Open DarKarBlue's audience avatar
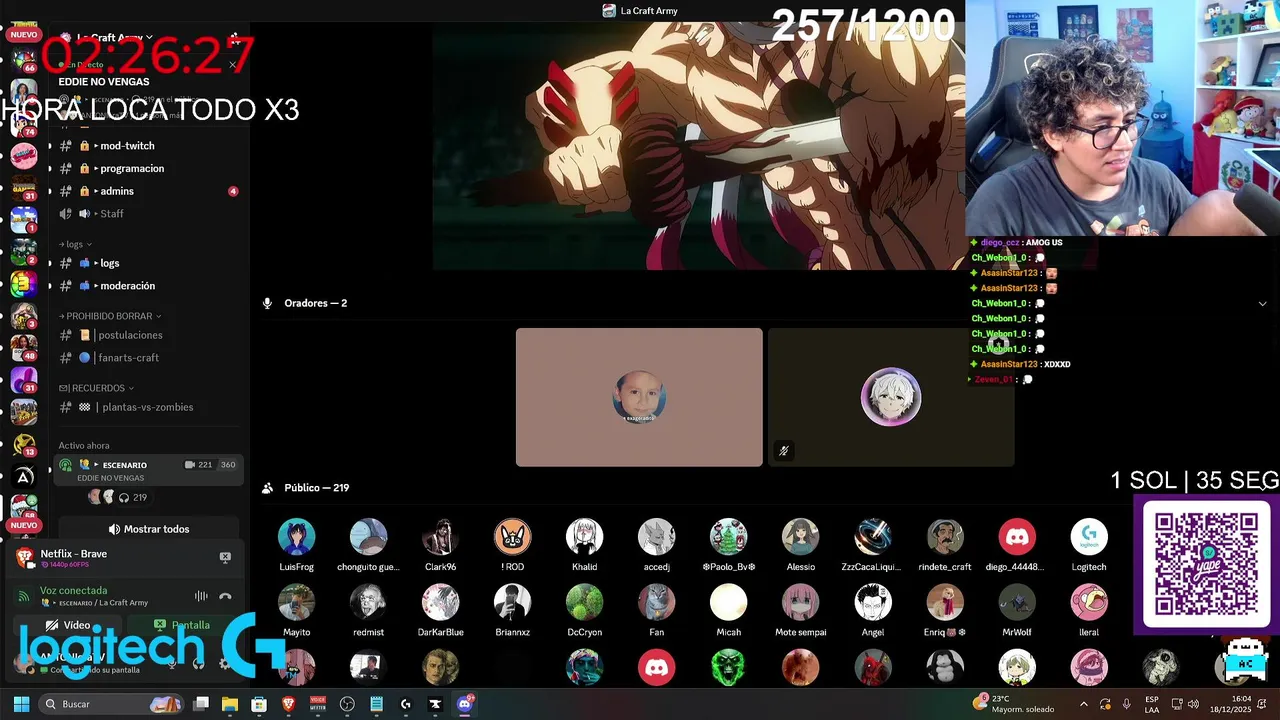Screen dimensions: 1280x720 440,603
